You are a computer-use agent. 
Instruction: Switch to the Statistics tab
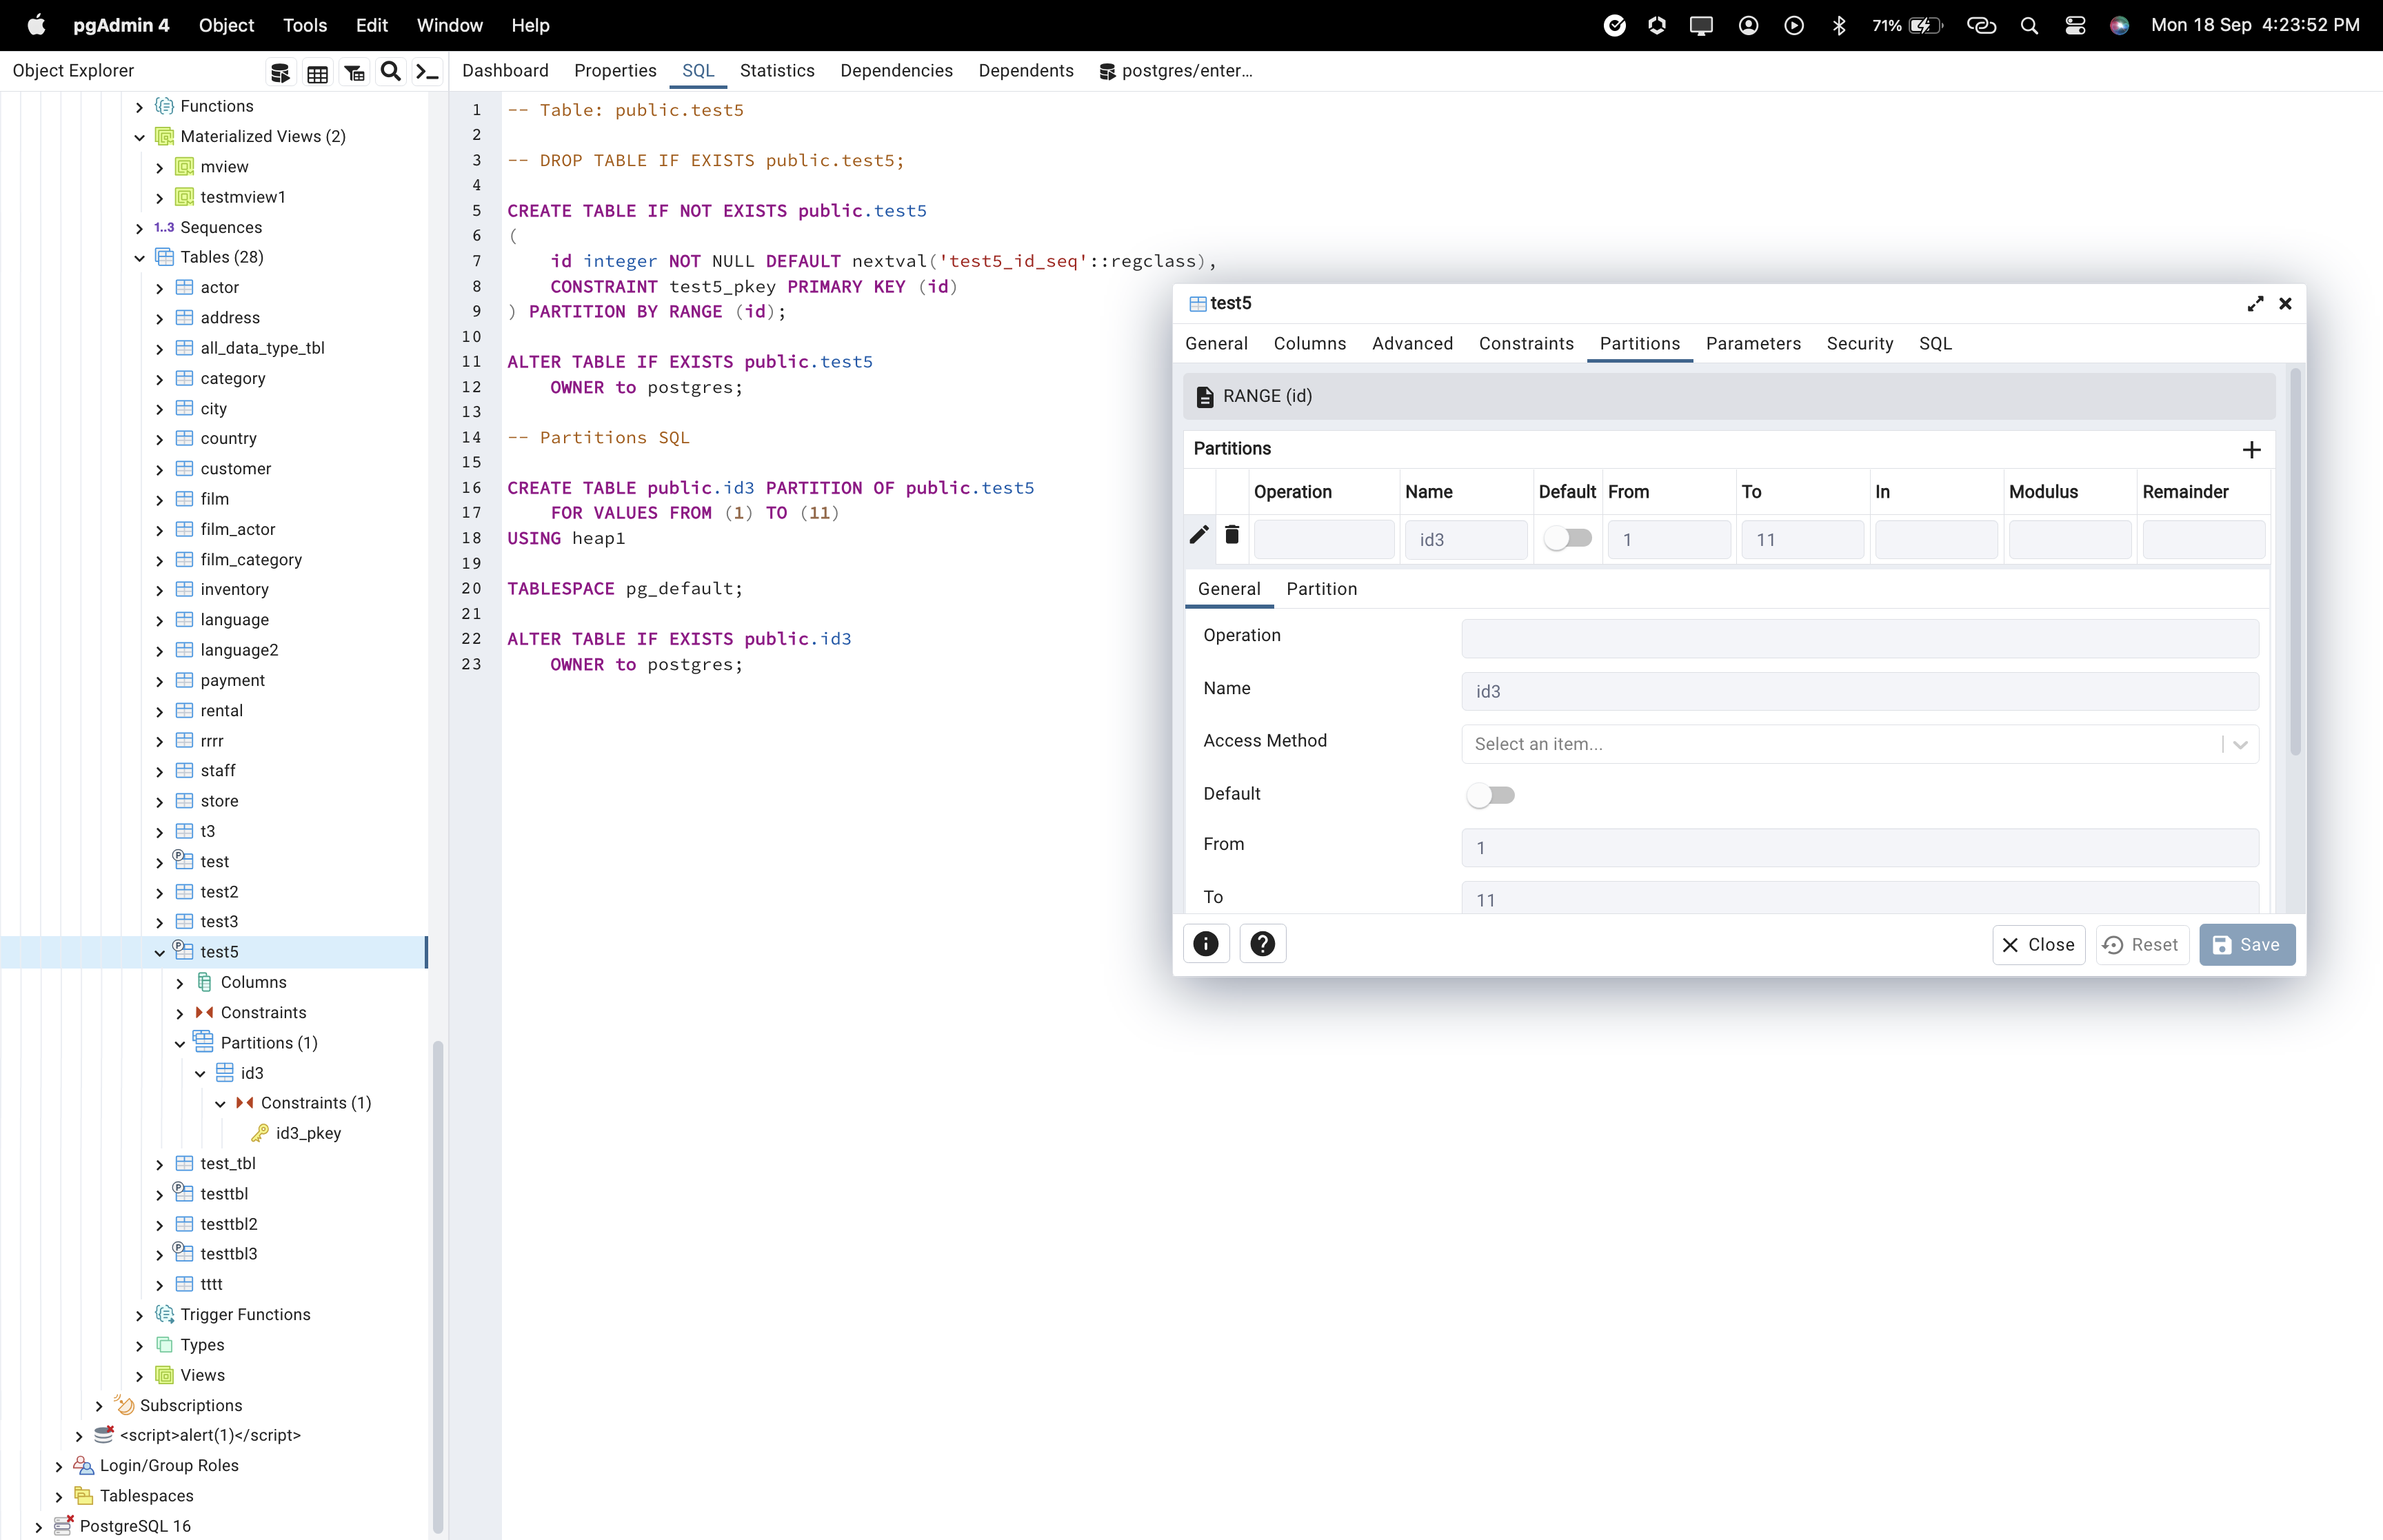pos(777,71)
